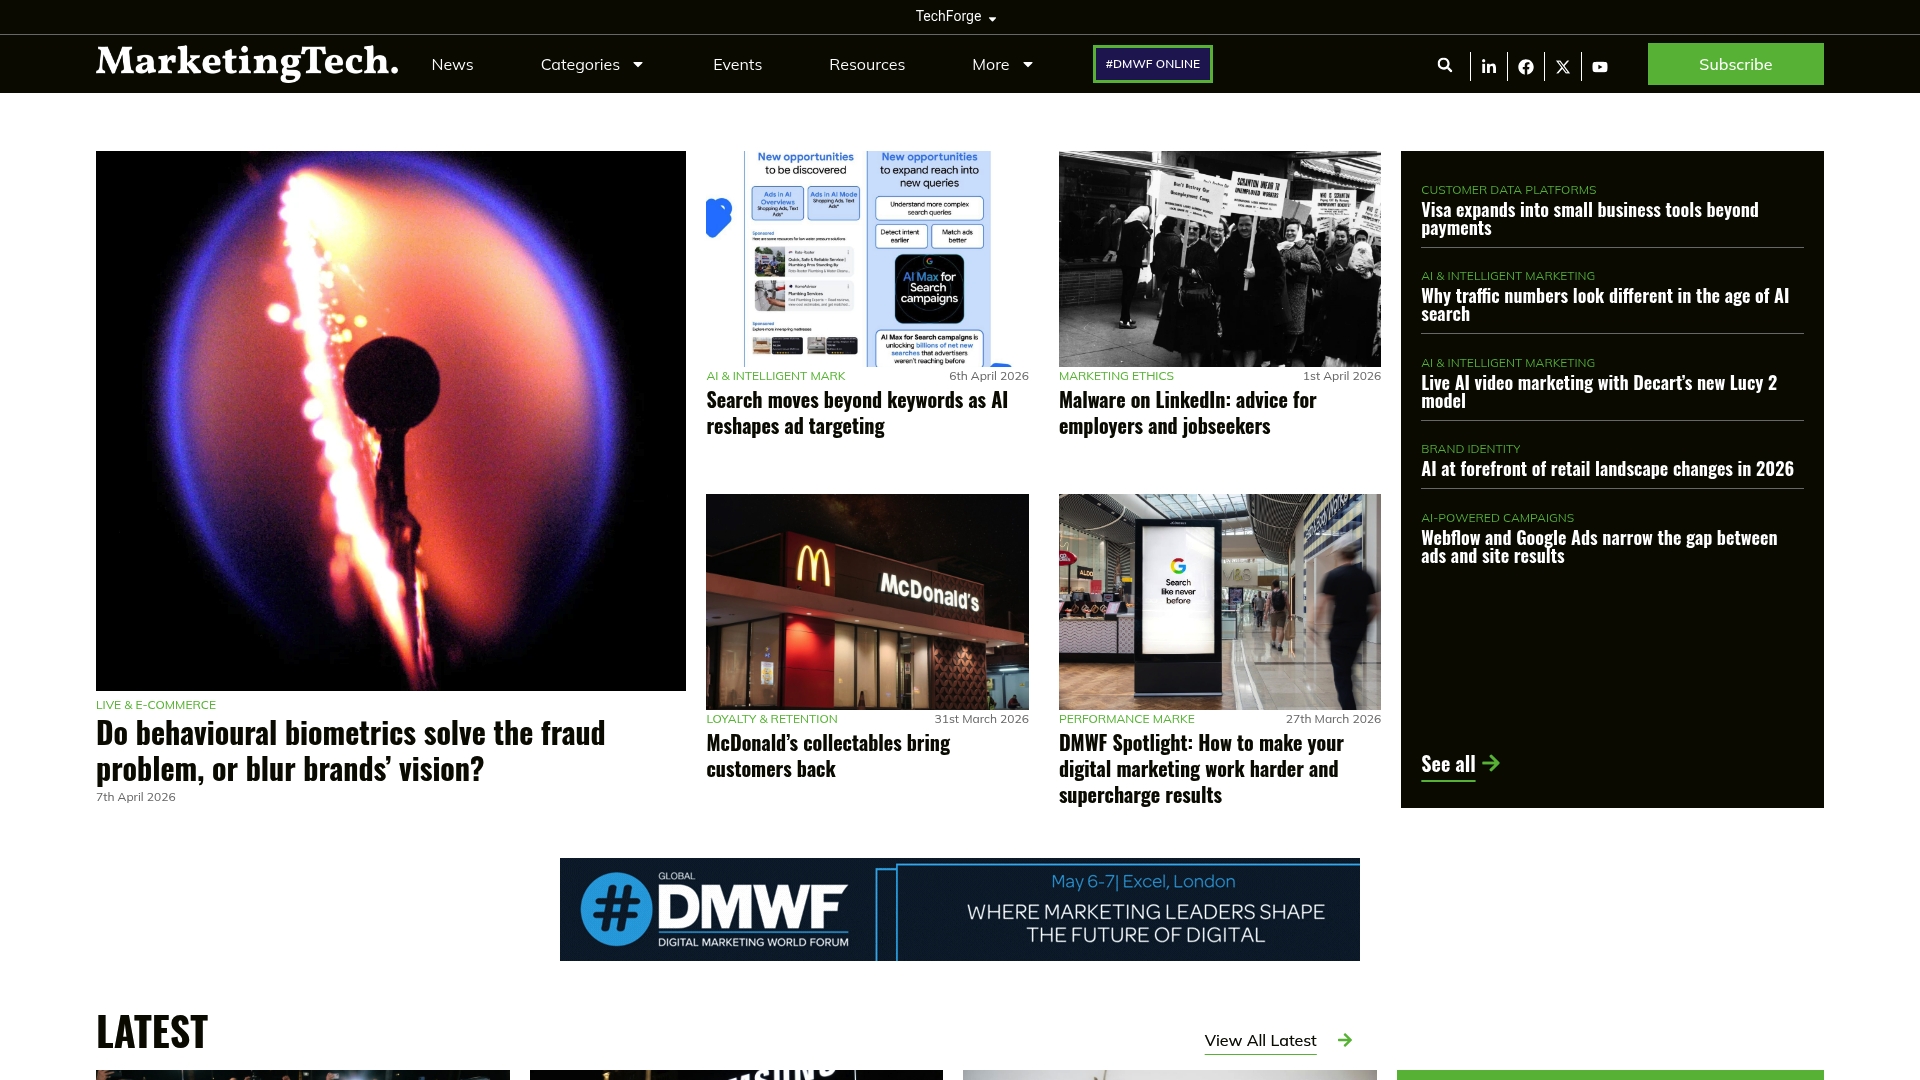Click the McDonald's storefront thumbnail

(x=867, y=602)
